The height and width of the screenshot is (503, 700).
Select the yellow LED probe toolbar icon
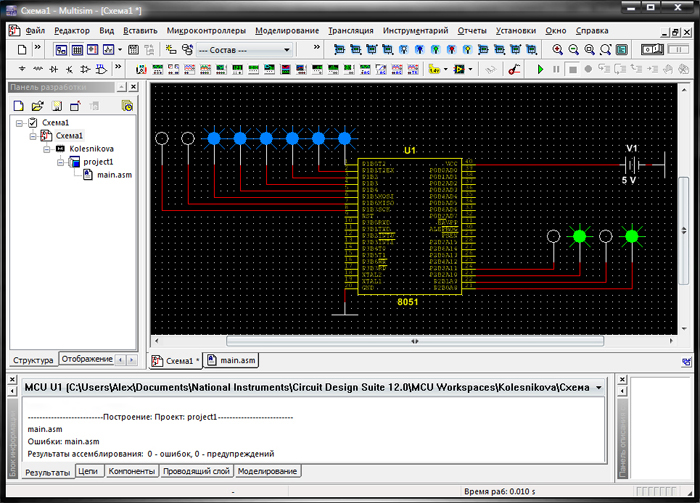coord(467,50)
